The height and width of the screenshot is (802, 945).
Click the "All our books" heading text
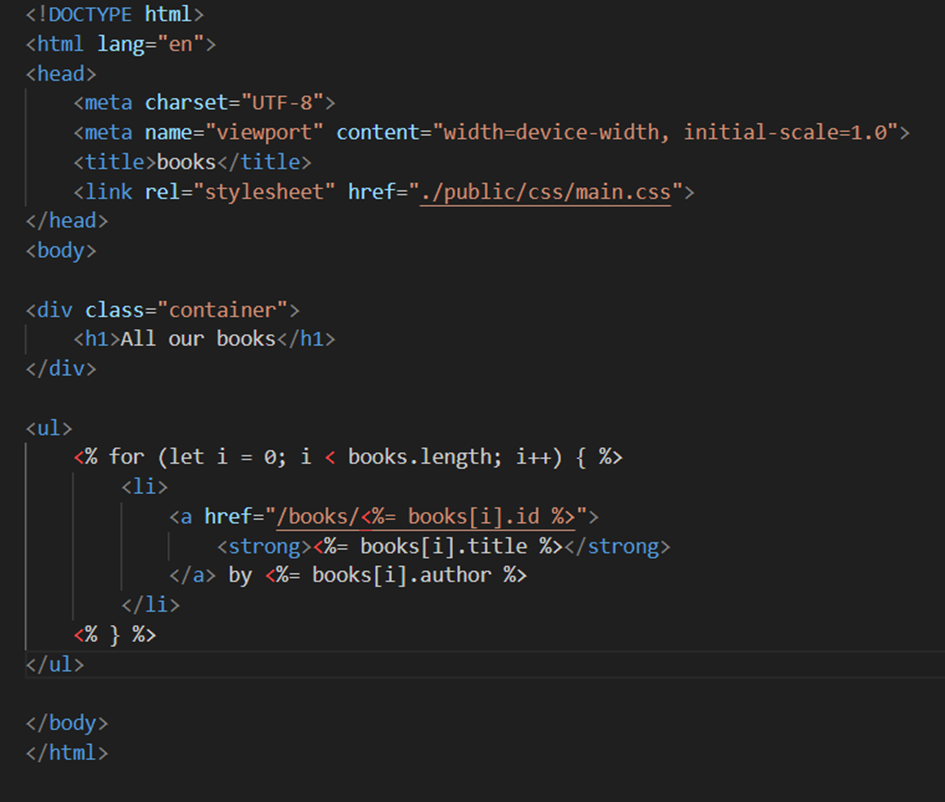point(198,339)
